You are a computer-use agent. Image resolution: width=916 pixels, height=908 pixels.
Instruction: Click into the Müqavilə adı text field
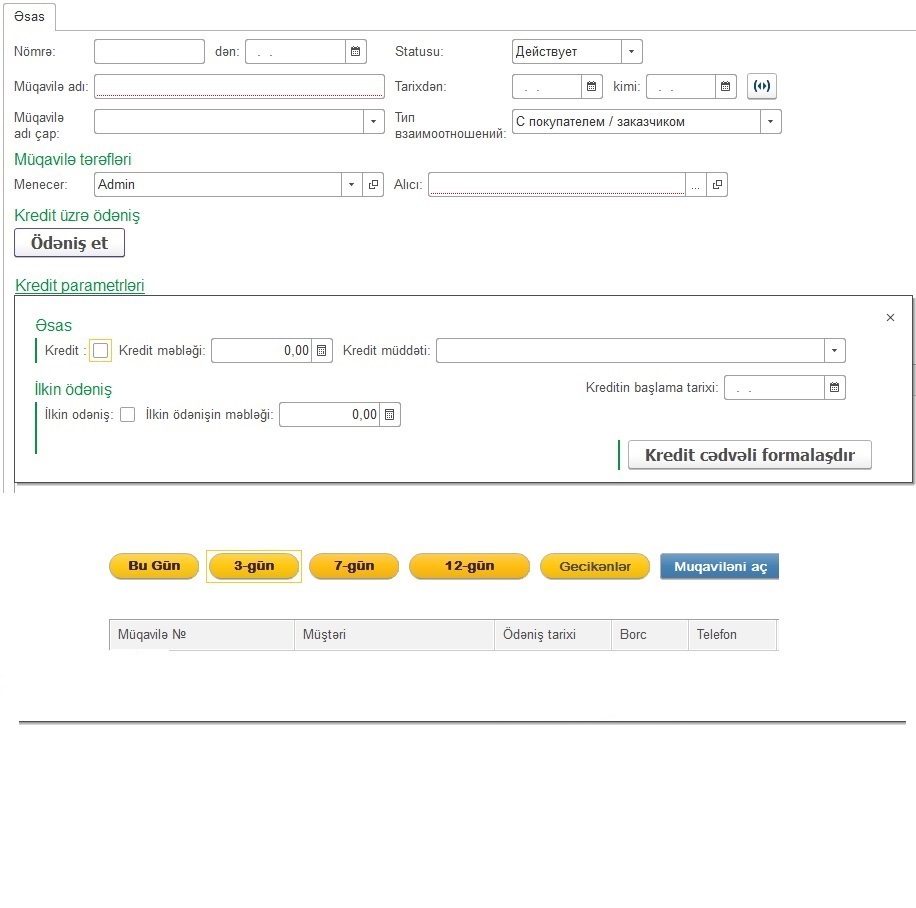point(239,86)
